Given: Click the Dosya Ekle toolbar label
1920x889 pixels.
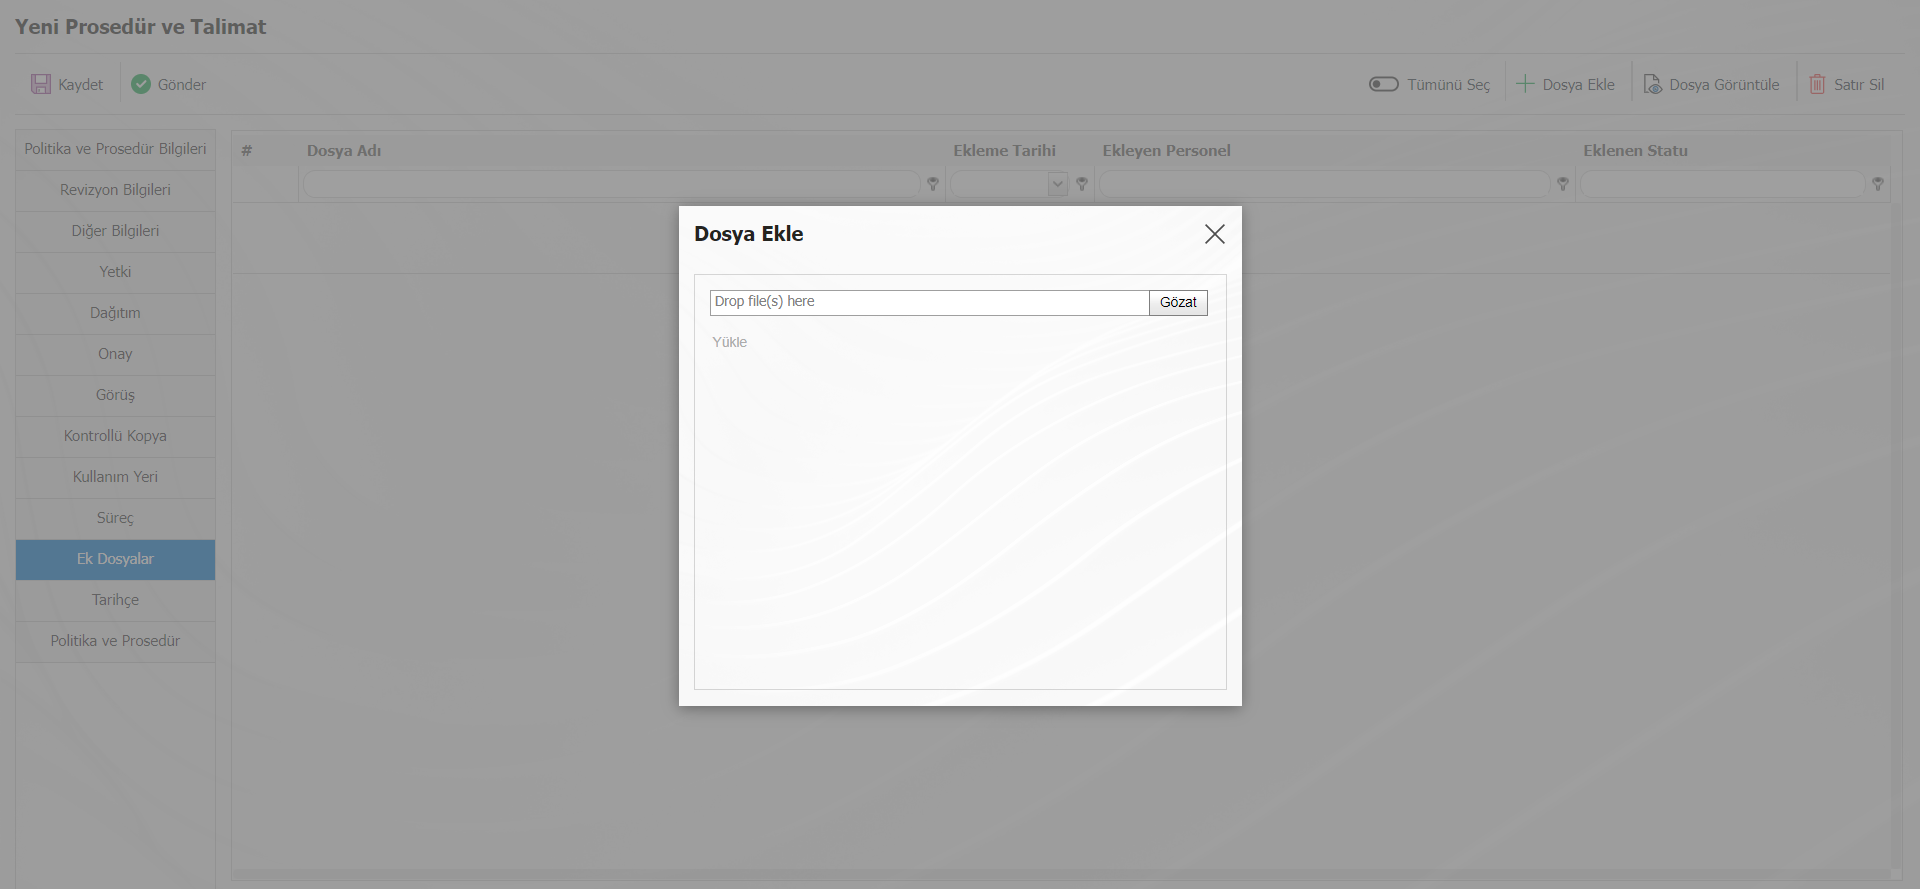Looking at the screenshot, I should (x=1578, y=85).
